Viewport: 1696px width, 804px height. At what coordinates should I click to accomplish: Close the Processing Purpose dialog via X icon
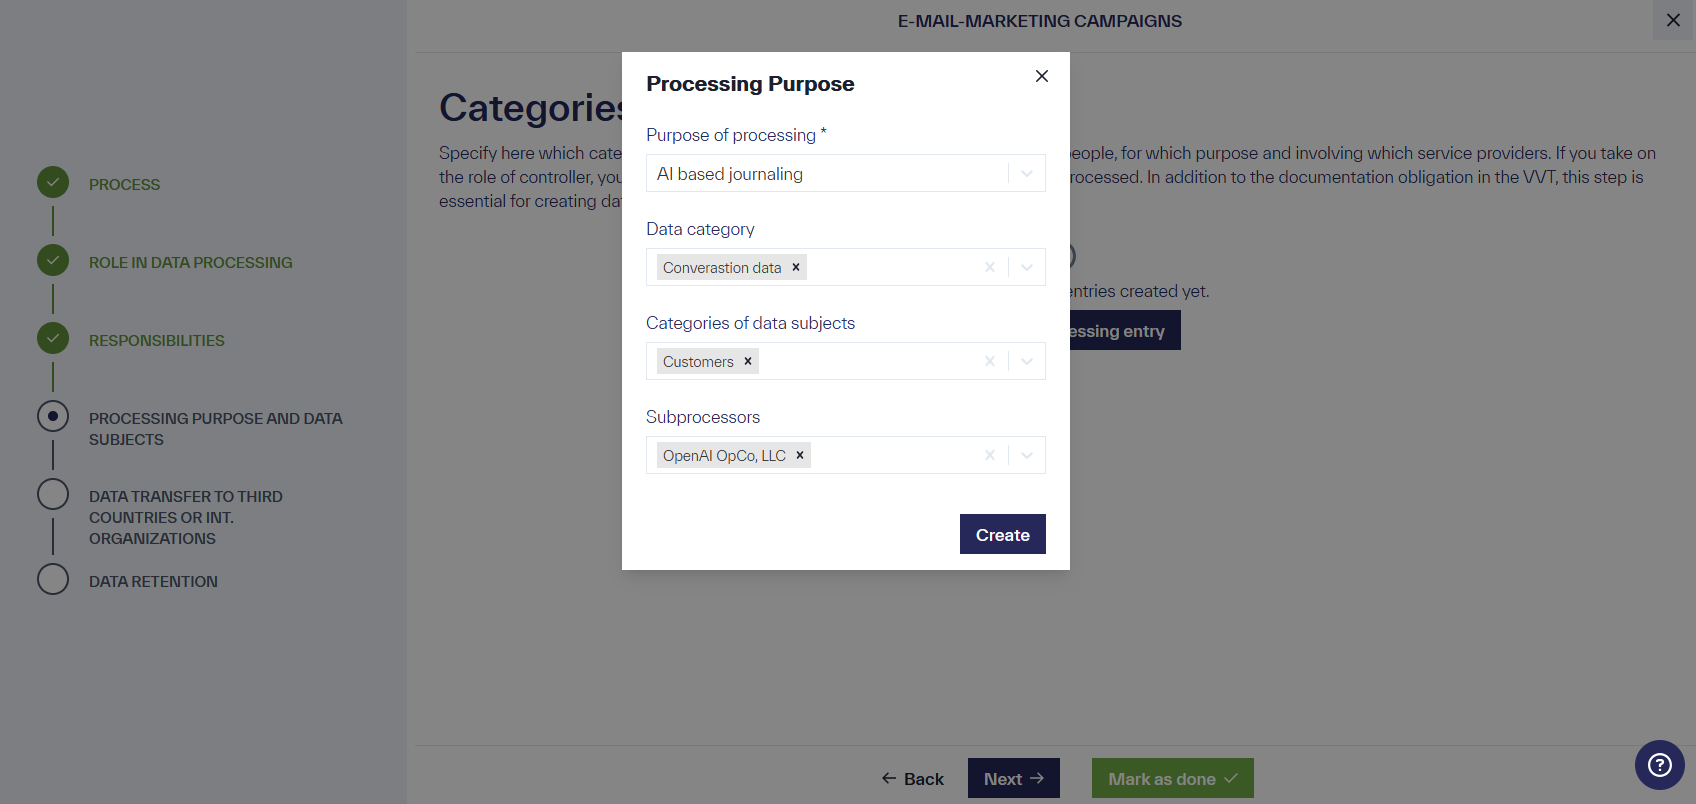[x=1041, y=76]
